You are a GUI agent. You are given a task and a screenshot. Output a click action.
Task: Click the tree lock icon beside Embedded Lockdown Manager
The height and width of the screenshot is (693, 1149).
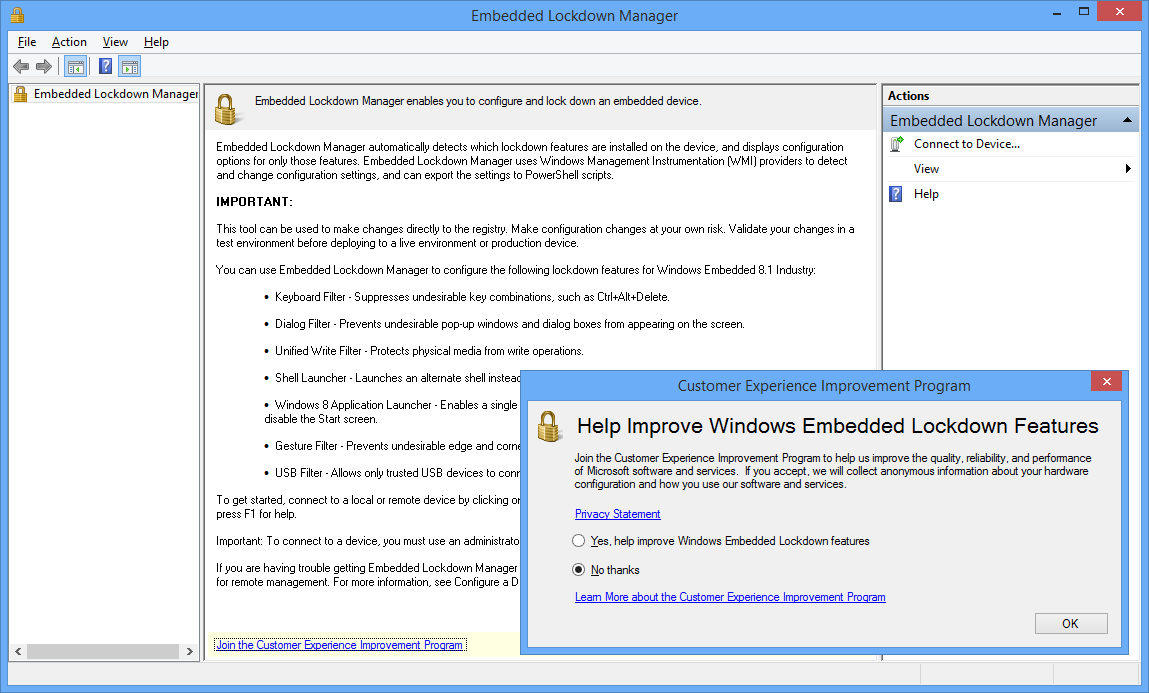point(21,94)
